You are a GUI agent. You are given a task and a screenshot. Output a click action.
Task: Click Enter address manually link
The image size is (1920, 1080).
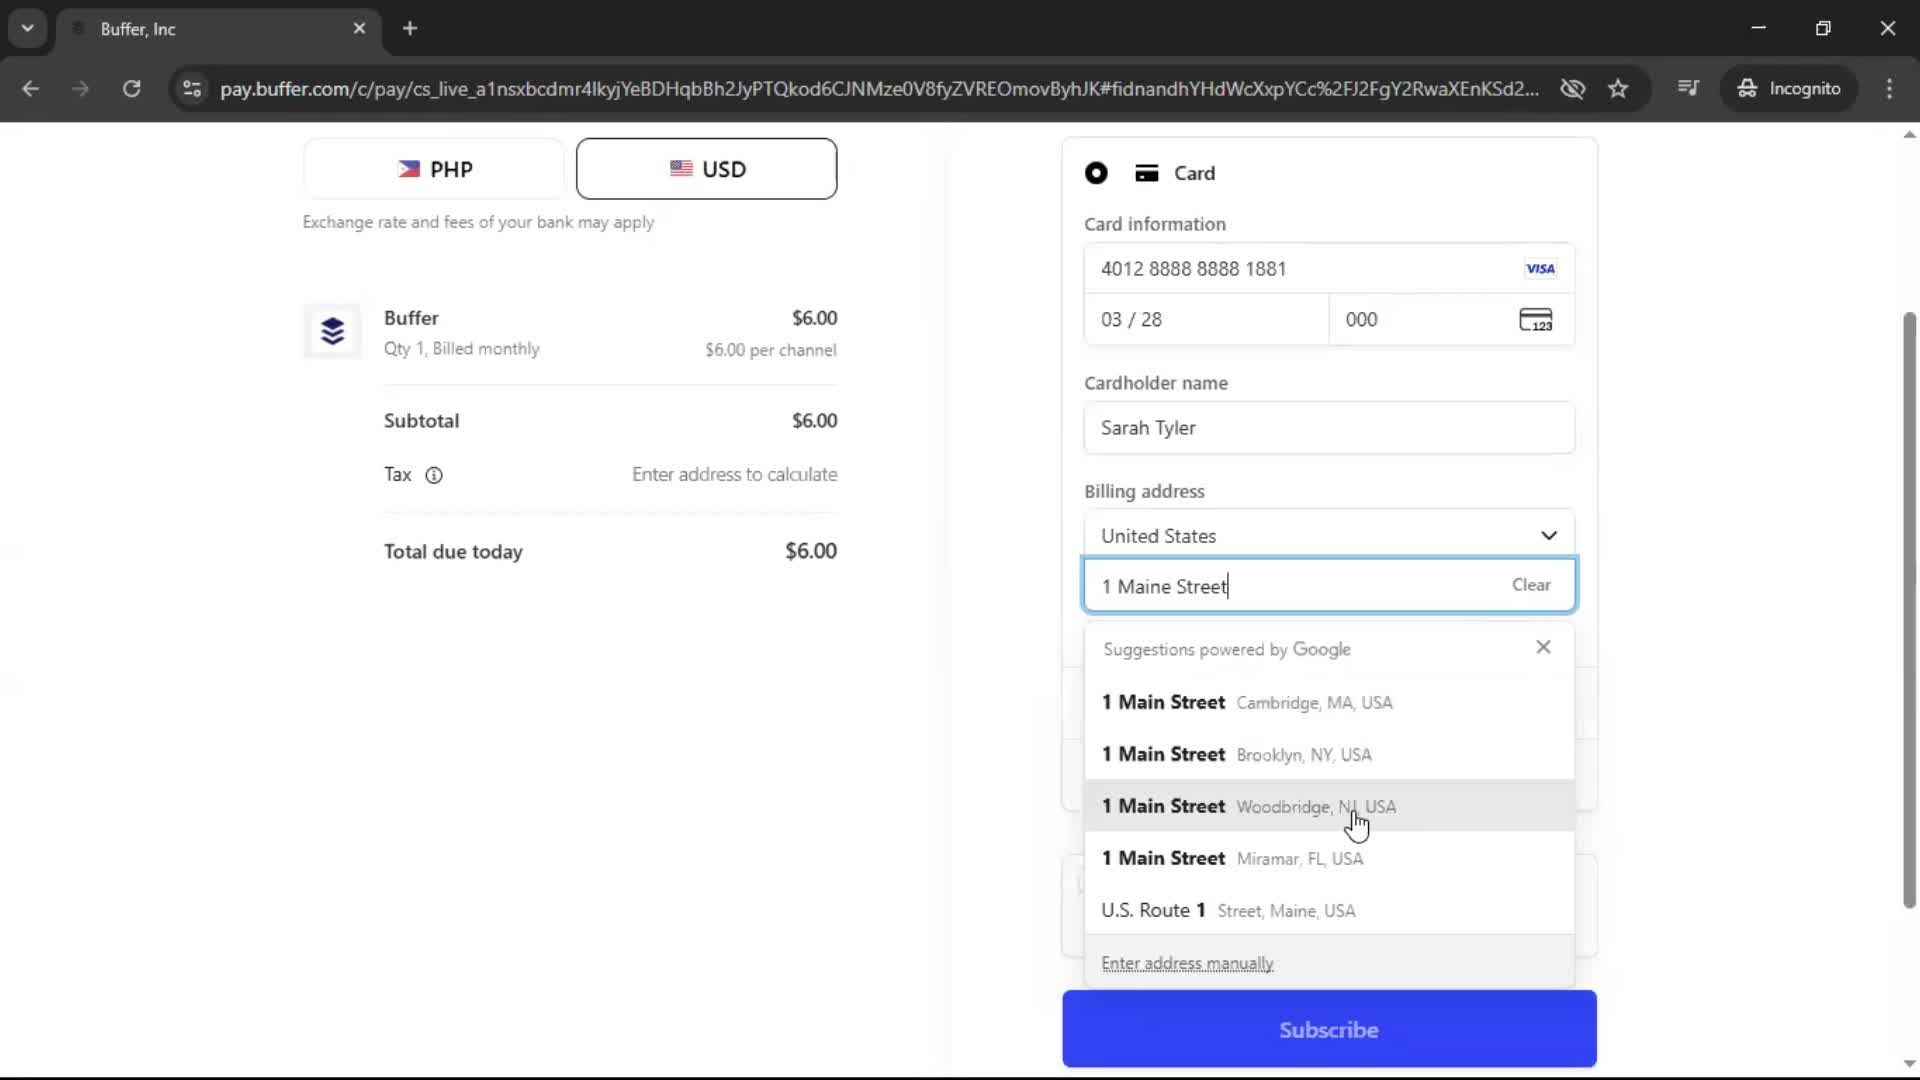[1187, 963]
